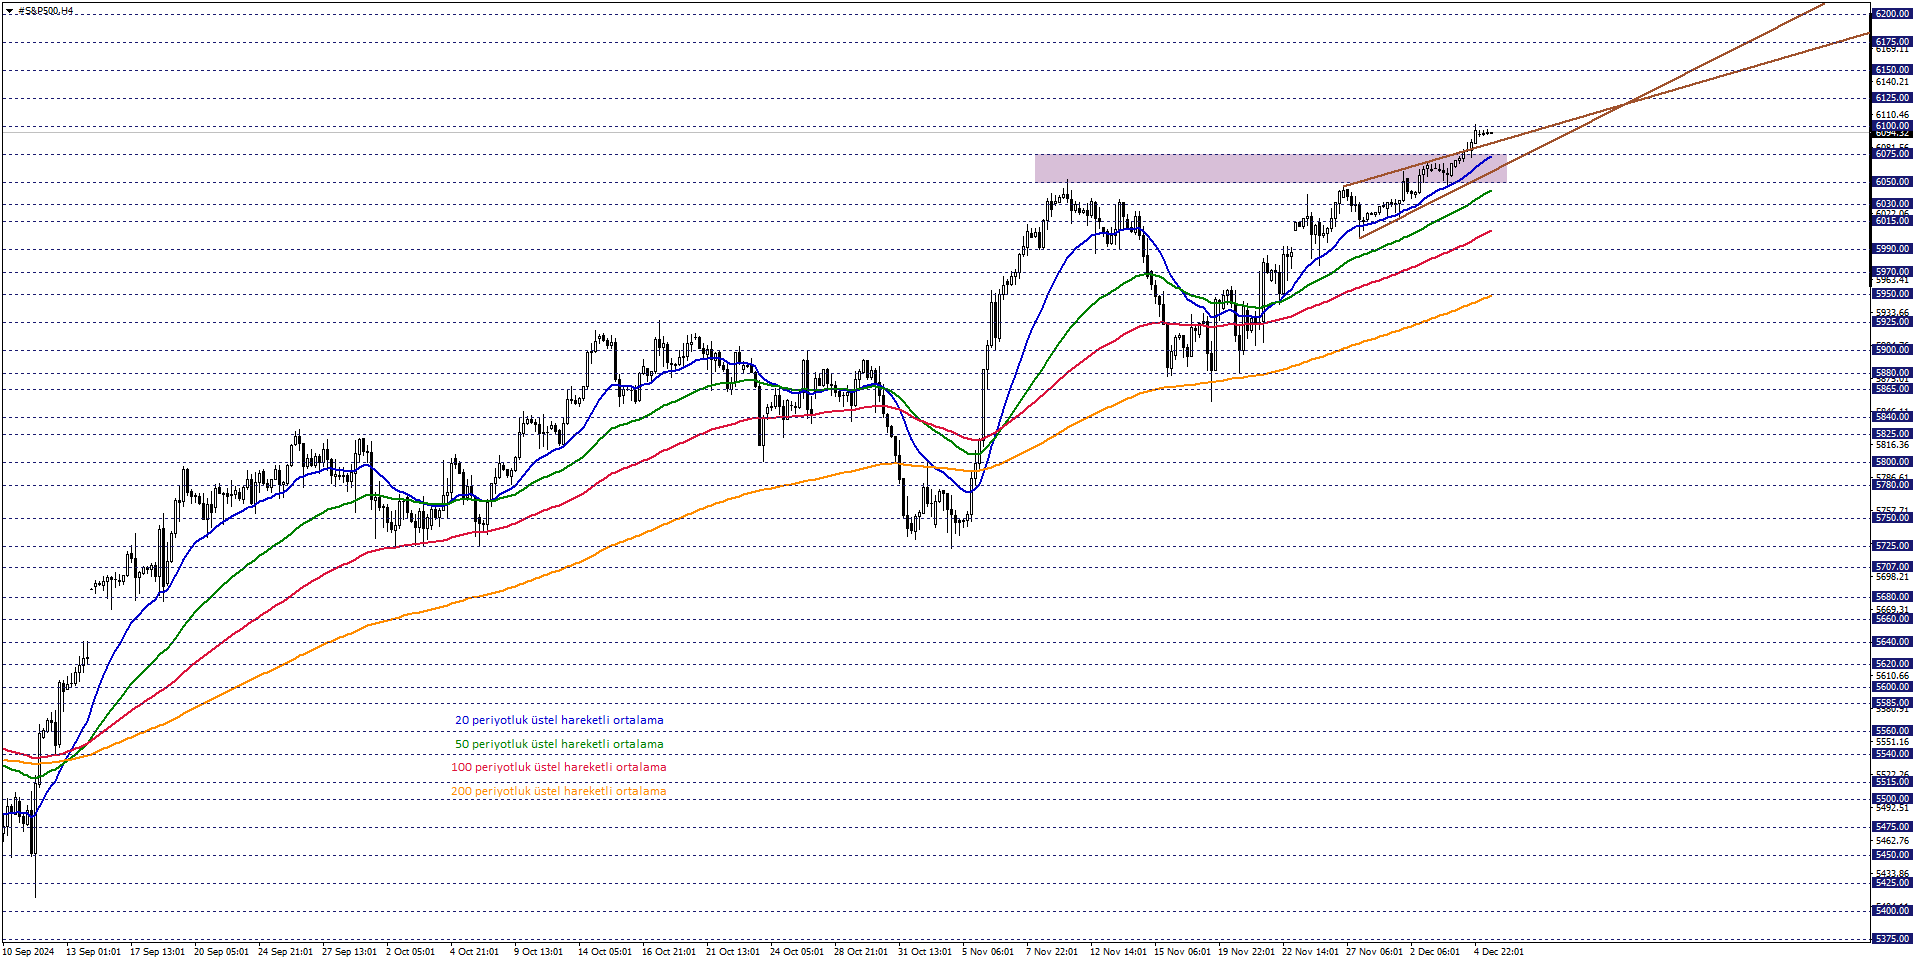1916x963 pixels.
Task: Select the '100 periyotluk üstel hareketli ortalama' label
Action: point(558,767)
